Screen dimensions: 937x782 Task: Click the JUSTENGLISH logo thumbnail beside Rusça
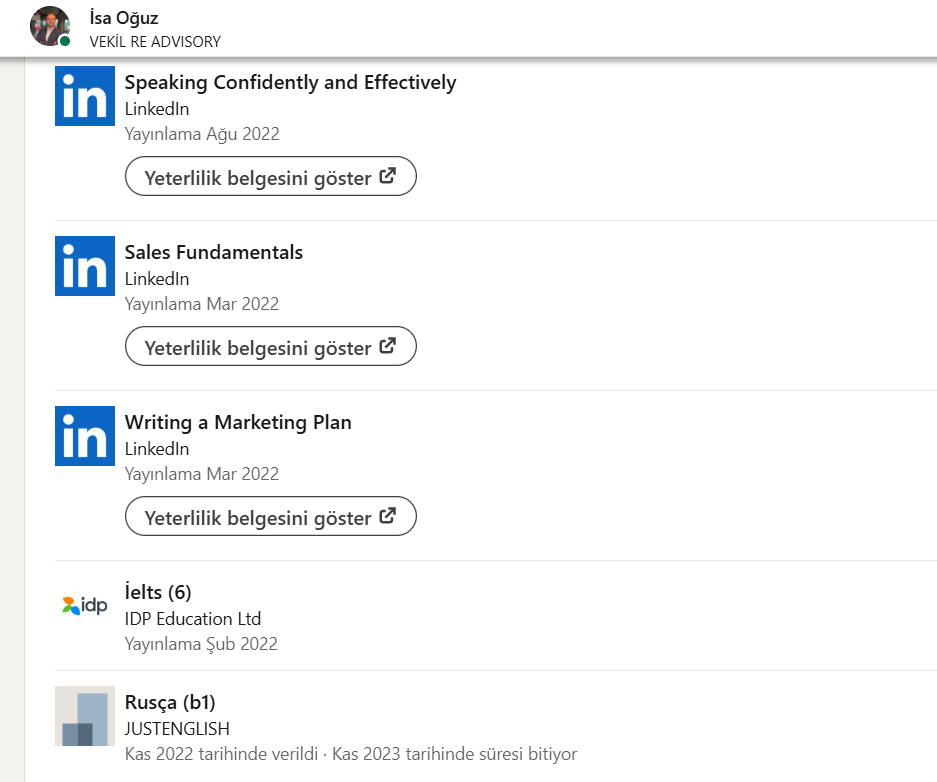[x=85, y=716]
